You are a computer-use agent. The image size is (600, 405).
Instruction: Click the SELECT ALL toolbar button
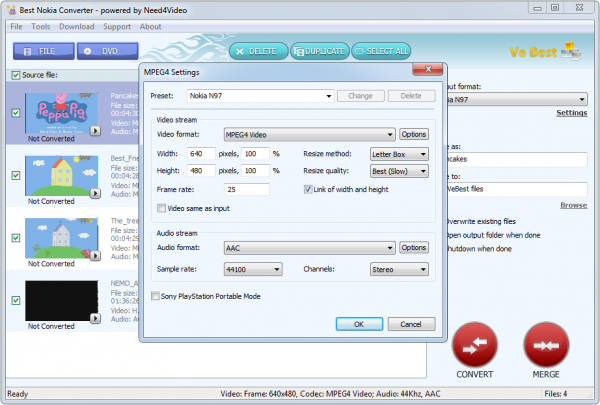coord(381,51)
